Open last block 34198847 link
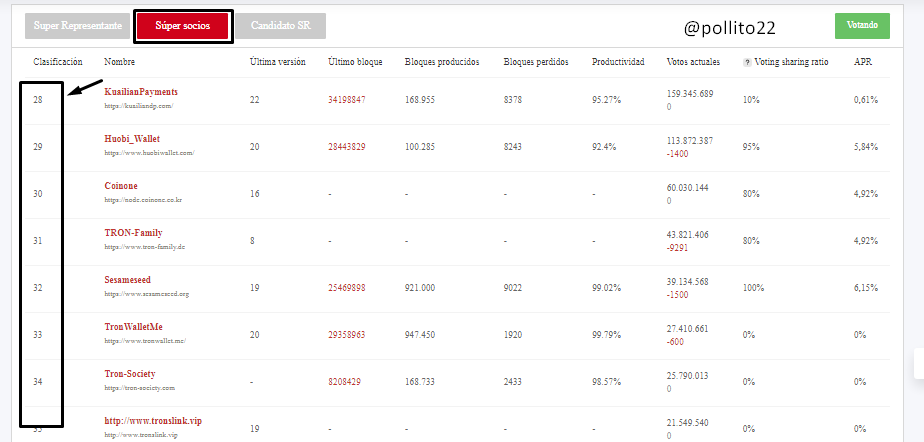Image resolution: width=924 pixels, height=442 pixels. (x=346, y=100)
